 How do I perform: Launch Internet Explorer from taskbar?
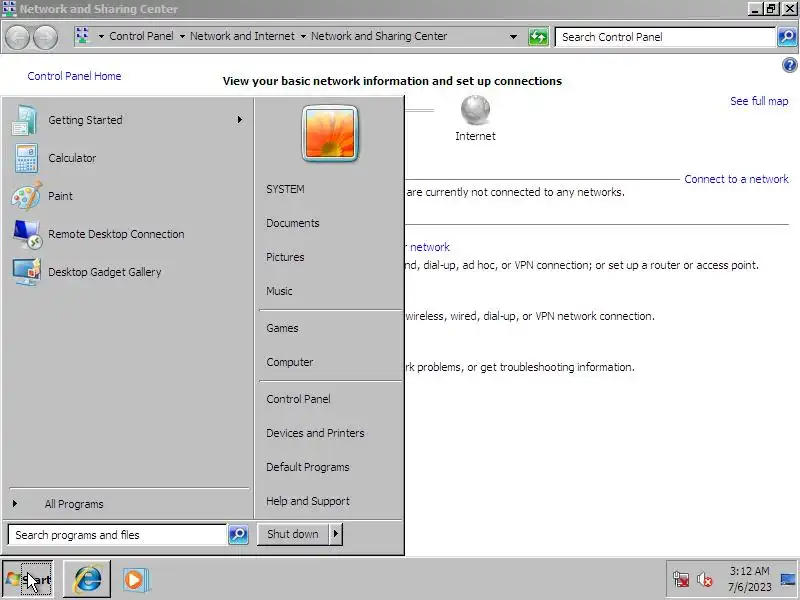pyautogui.click(x=87, y=579)
